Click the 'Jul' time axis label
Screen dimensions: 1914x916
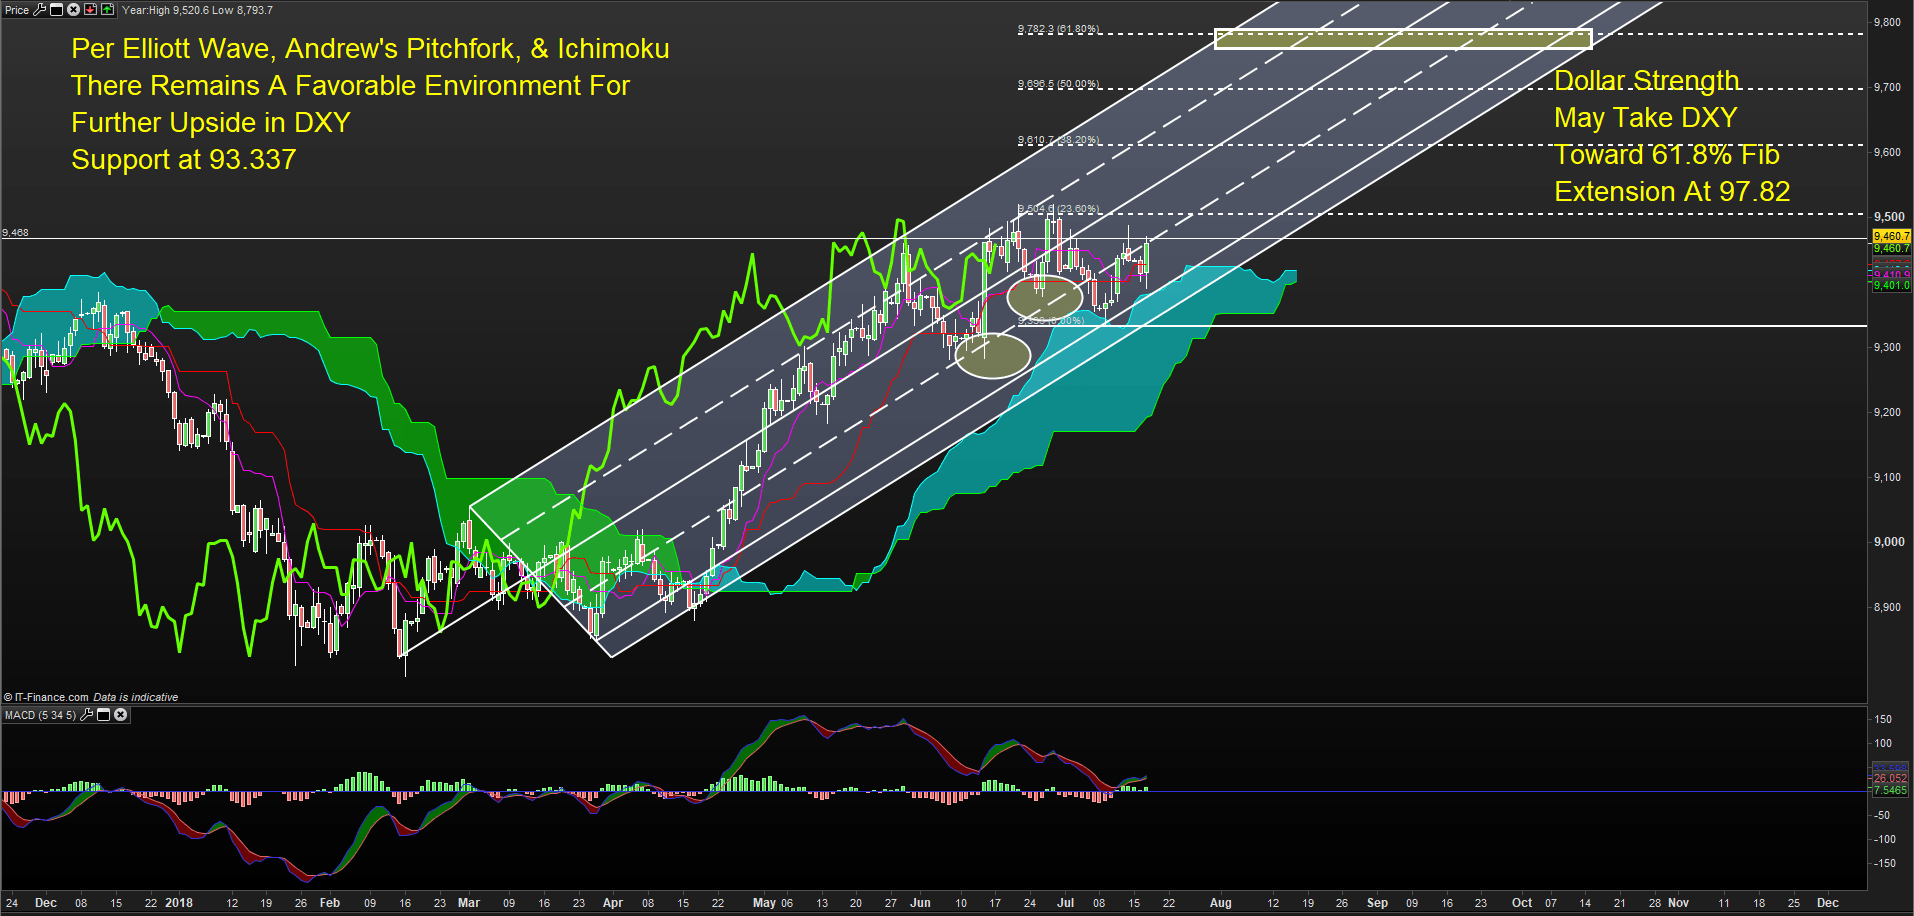coord(1066,903)
